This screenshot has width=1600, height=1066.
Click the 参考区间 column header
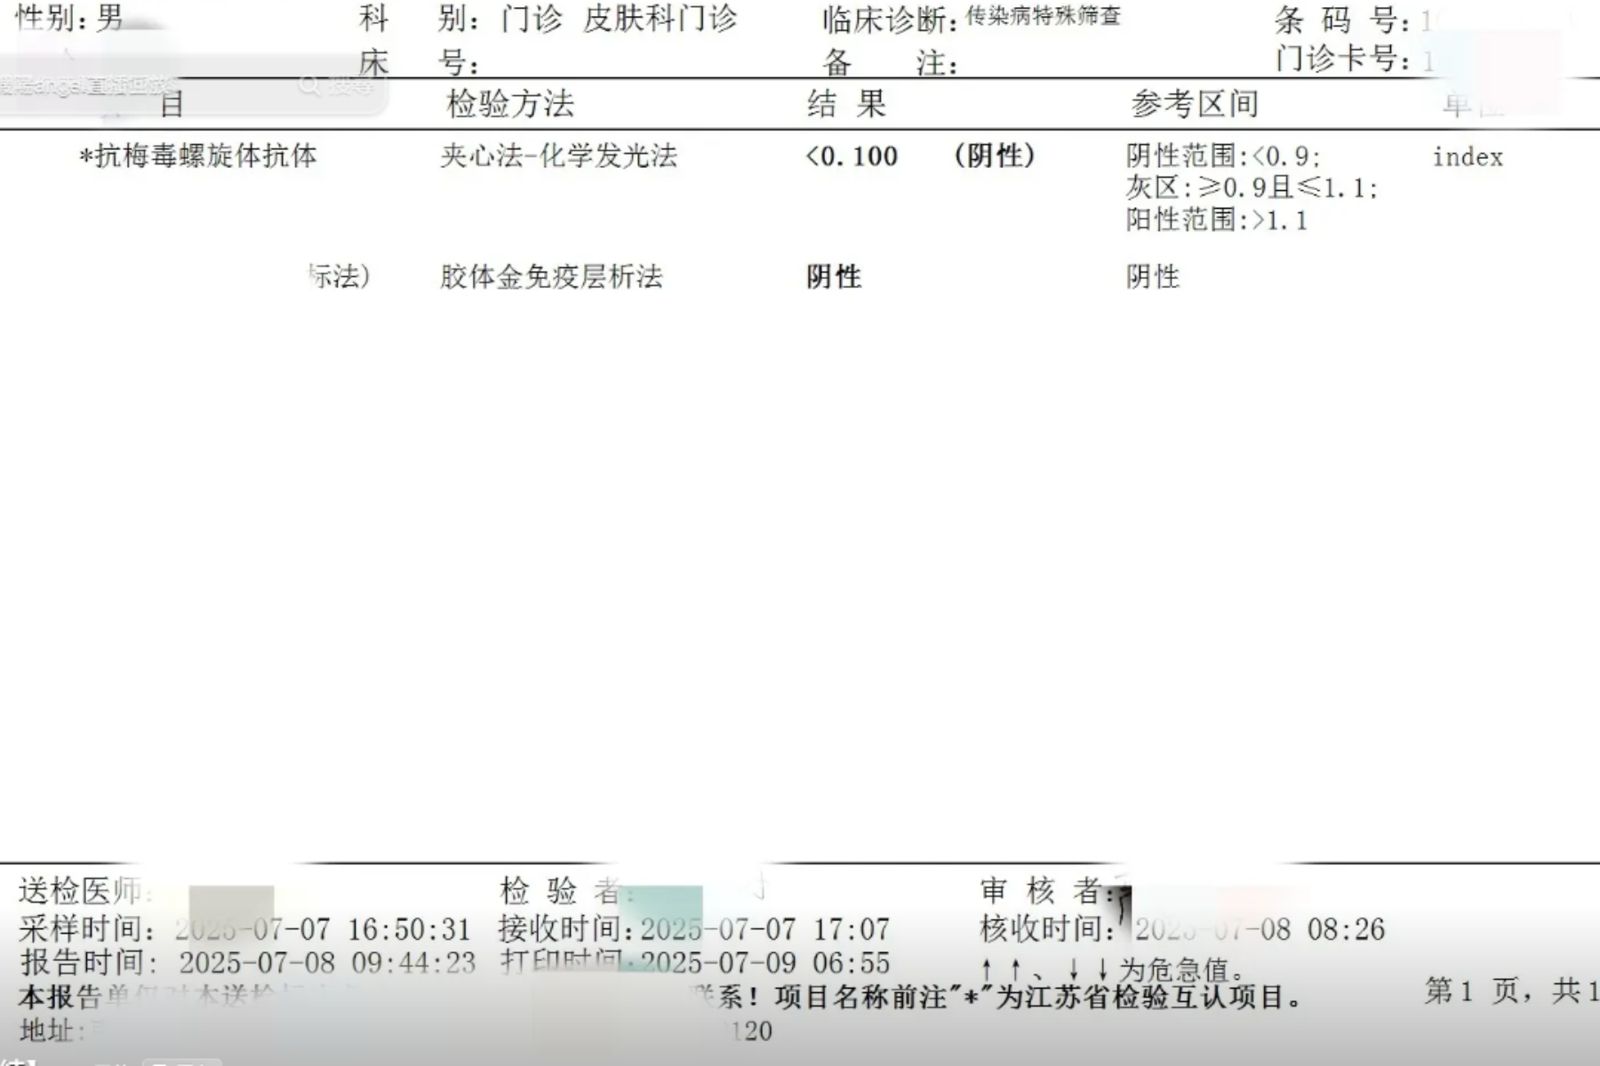pyautogui.click(x=1194, y=104)
